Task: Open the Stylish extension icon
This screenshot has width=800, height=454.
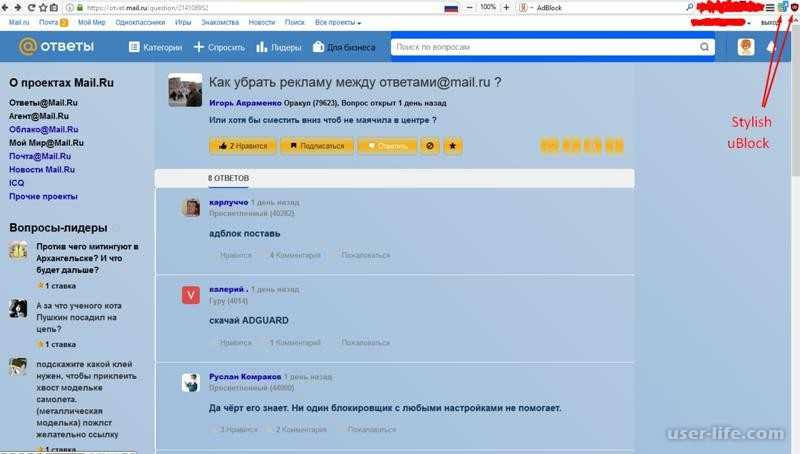Action: 782,7
